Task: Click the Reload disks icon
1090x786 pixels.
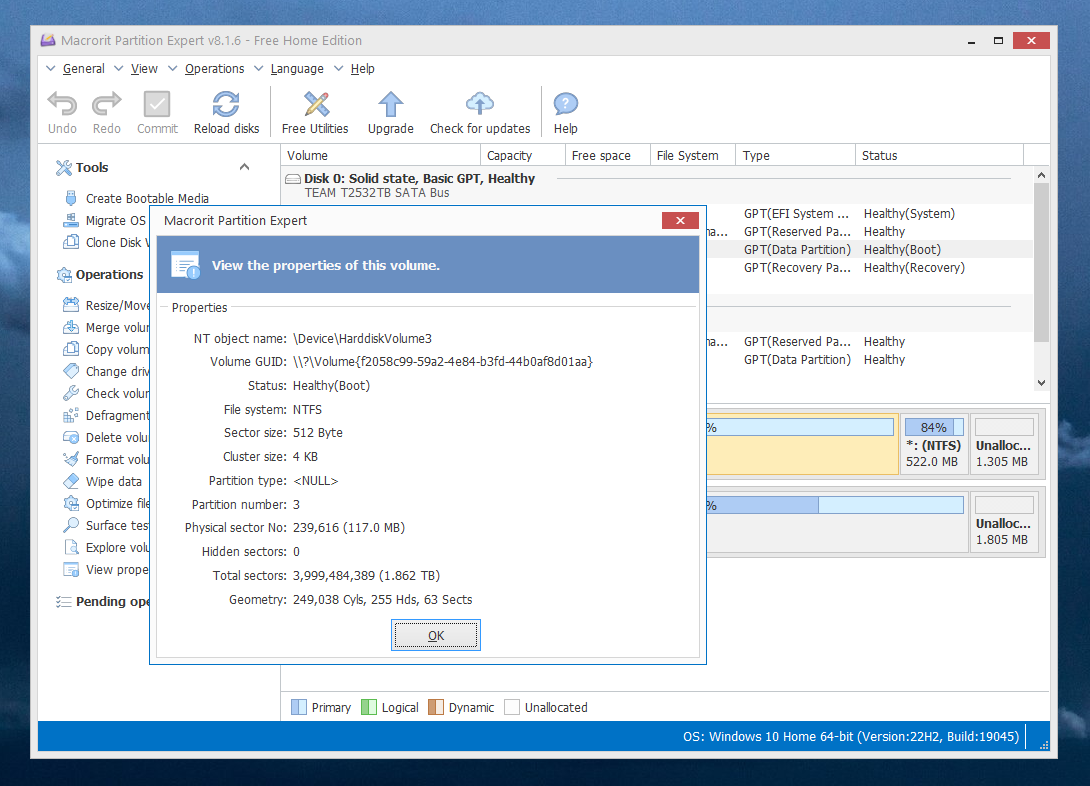Action: point(226,104)
